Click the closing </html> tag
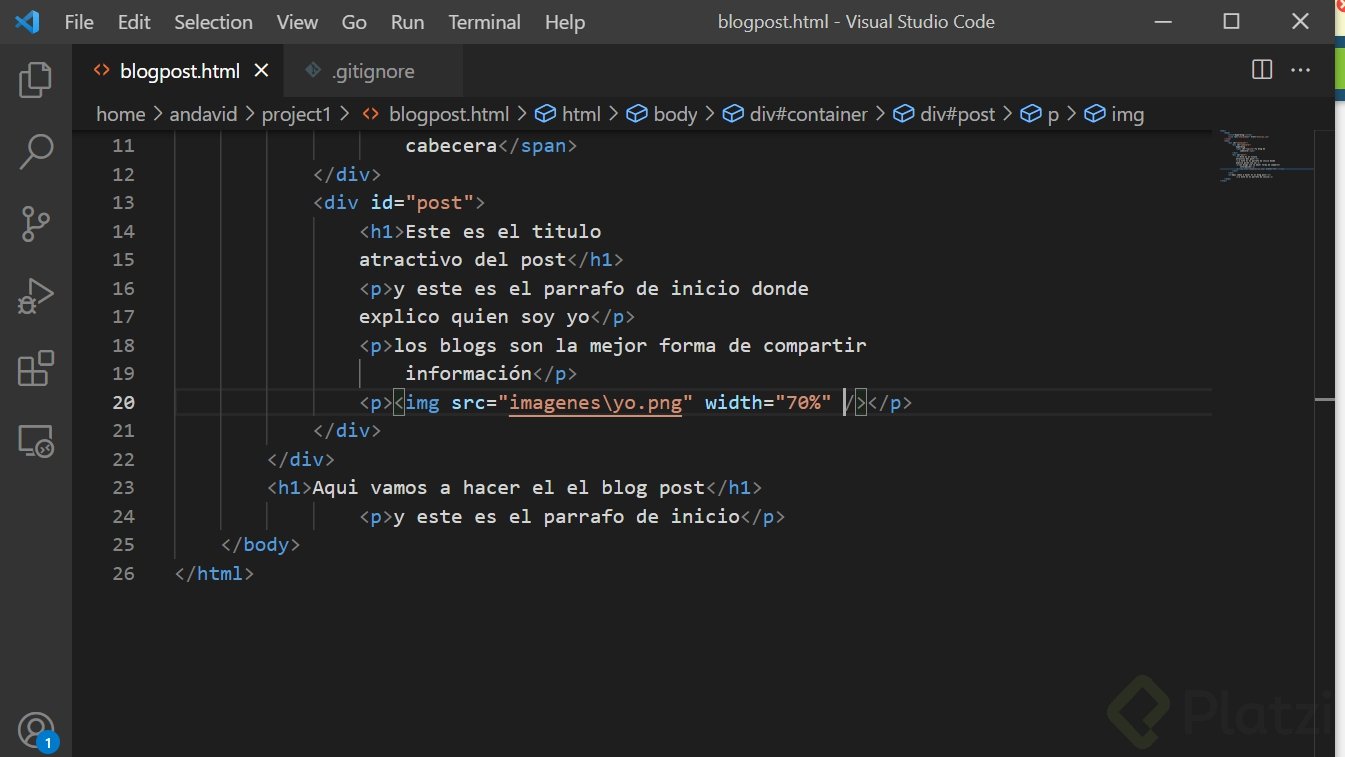This screenshot has width=1345, height=757. click(x=214, y=573)
